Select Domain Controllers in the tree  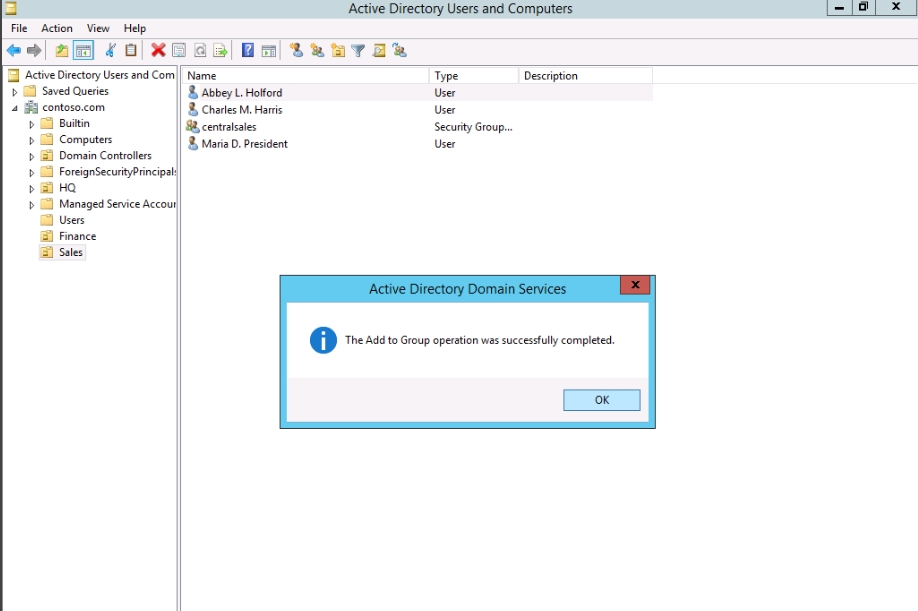pos(105,156)
